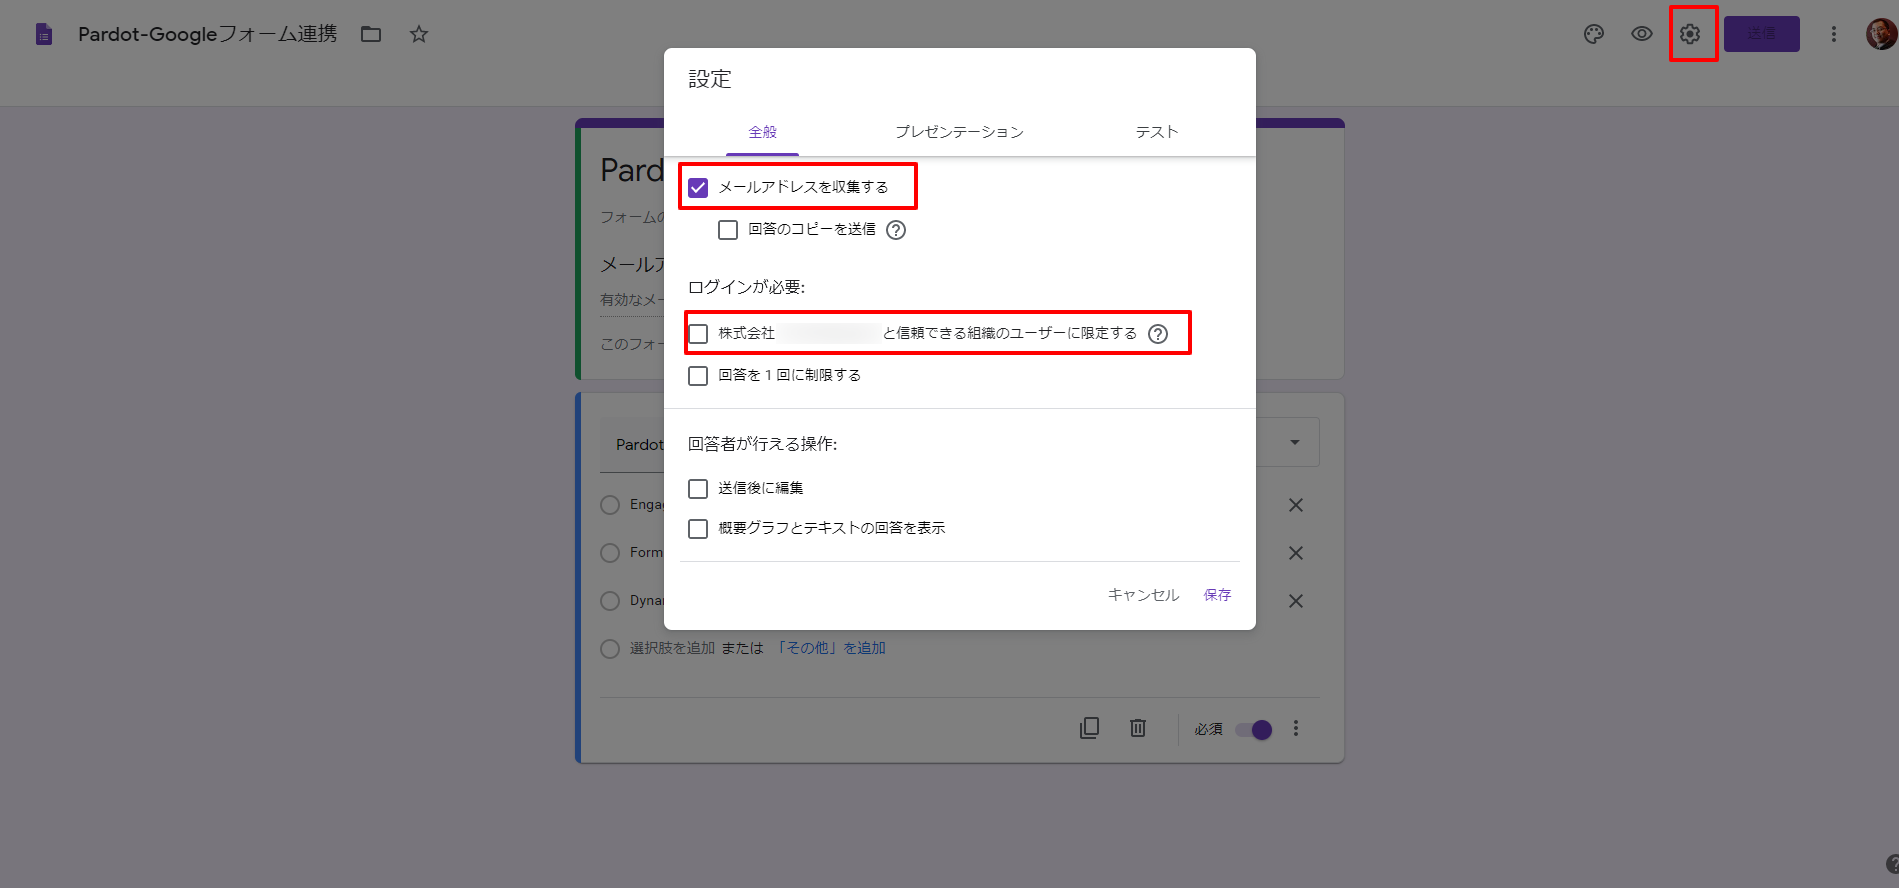Enable 回答を1回に制限する checkbox
Screen dimensions: 1899x888
tap(698, 376)
